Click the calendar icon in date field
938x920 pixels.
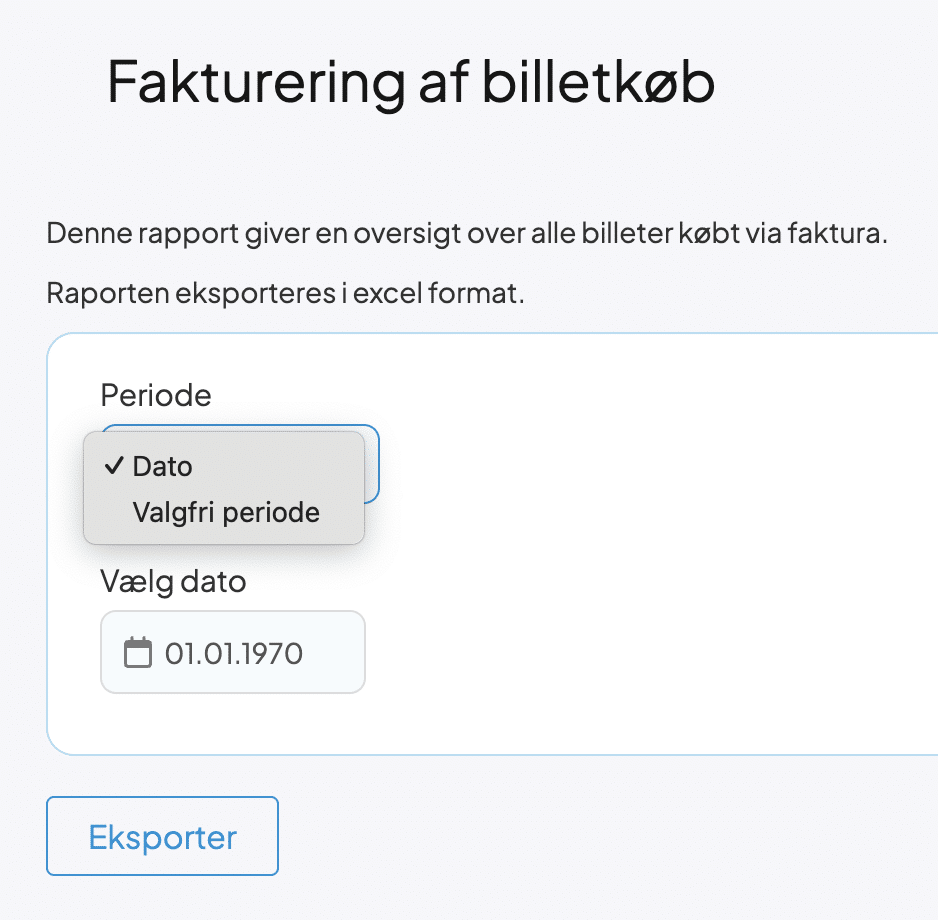[x=137, y=653]
